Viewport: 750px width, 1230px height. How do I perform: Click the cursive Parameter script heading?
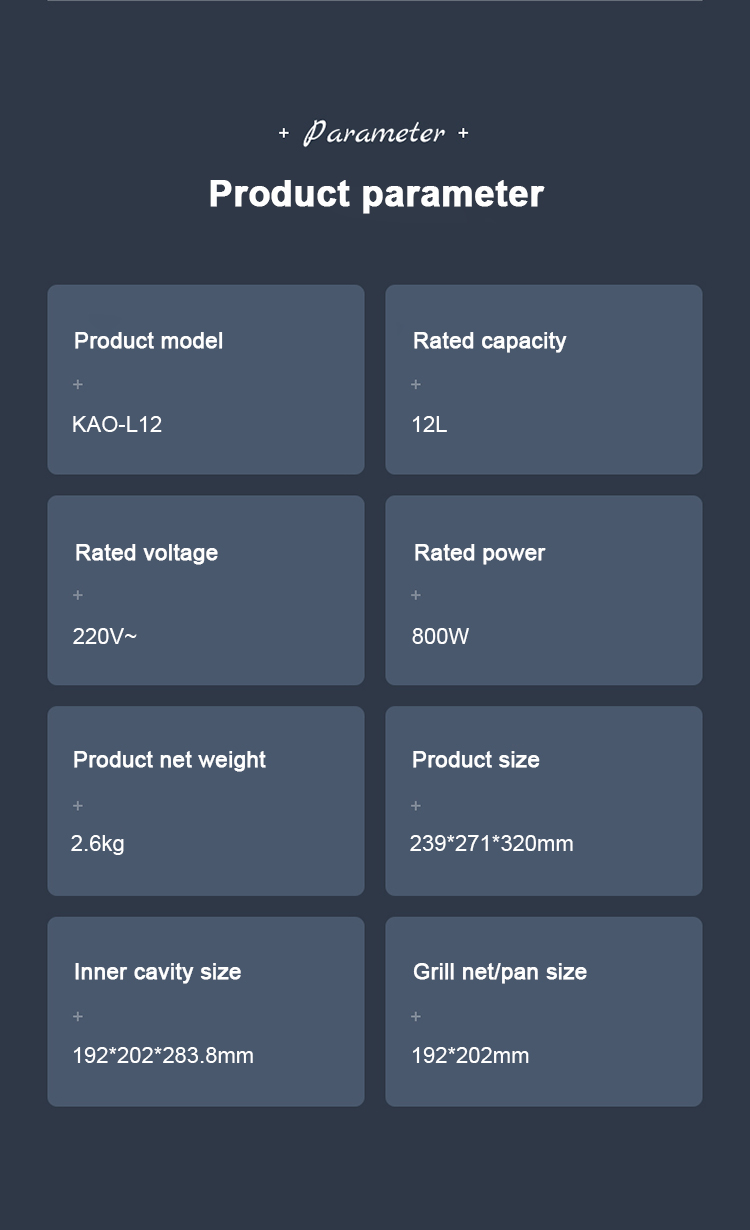[374, 133]
